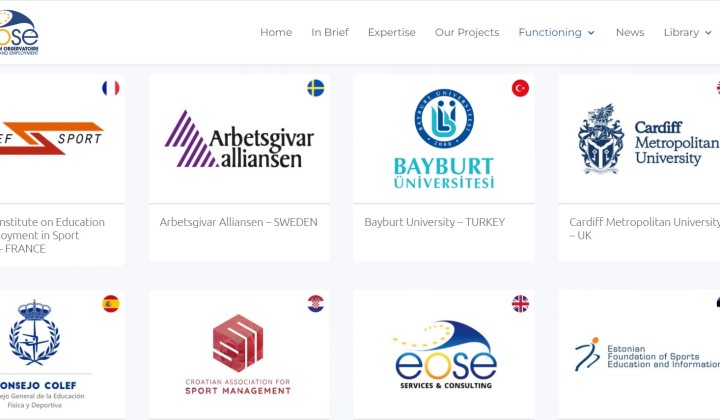Open the Bayburt University – TURKEY link
720x420 pixels.
coord(434,222)
